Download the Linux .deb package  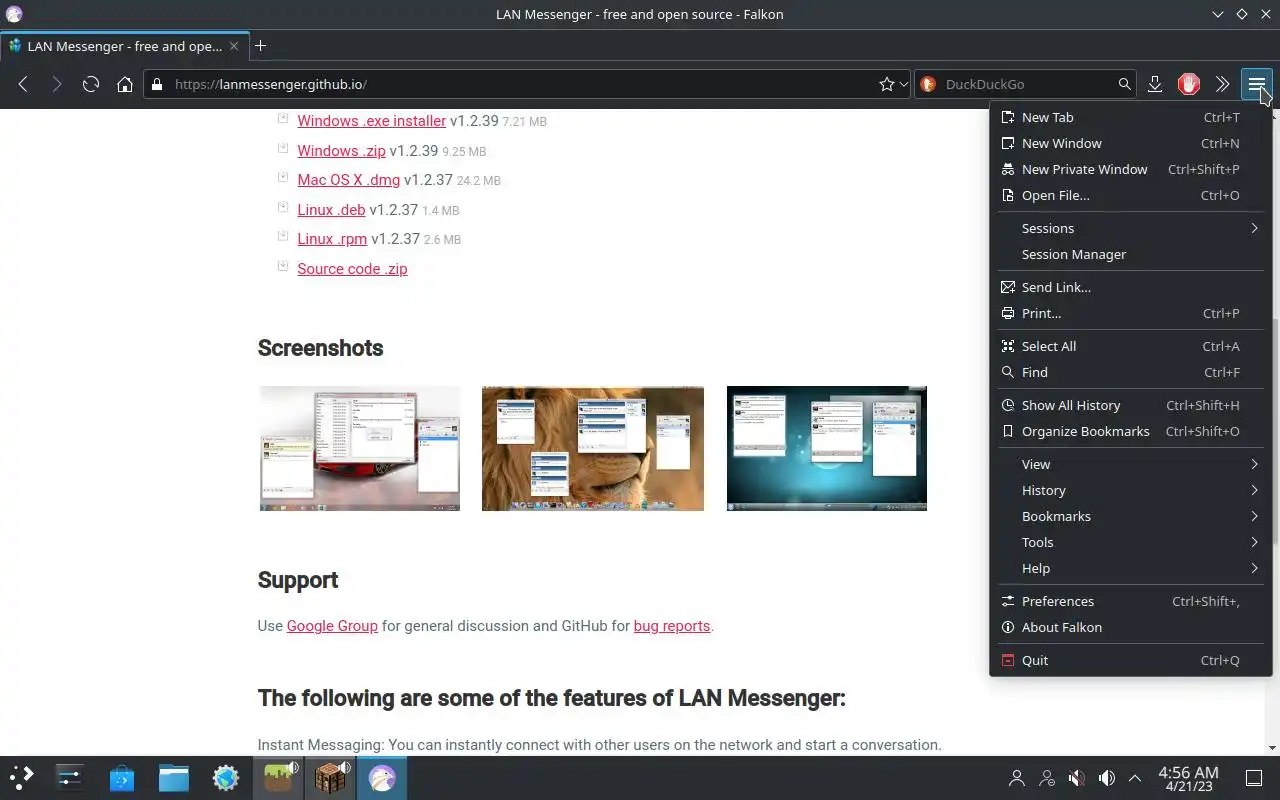[331, 210]
